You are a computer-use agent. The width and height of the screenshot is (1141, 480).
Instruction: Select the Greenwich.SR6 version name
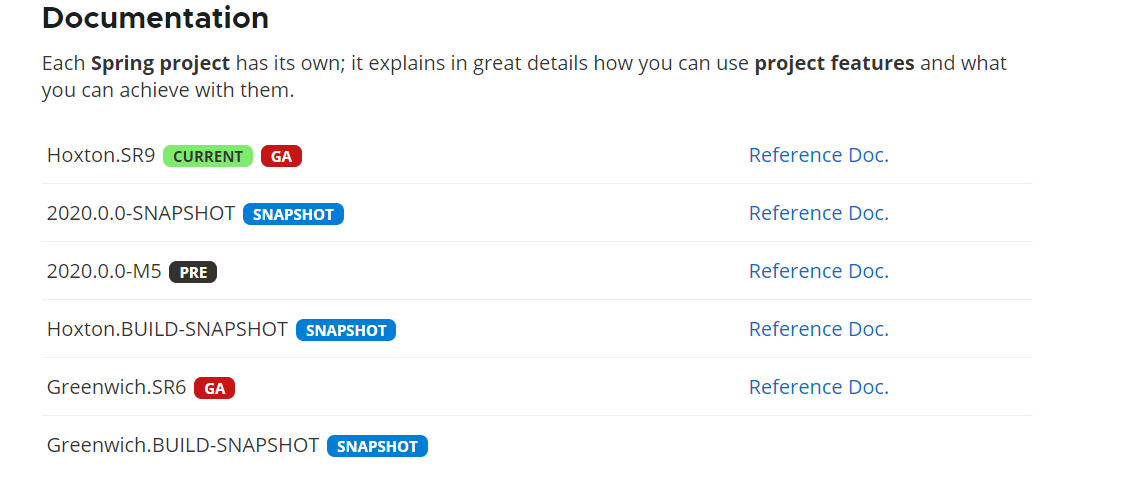116,388
